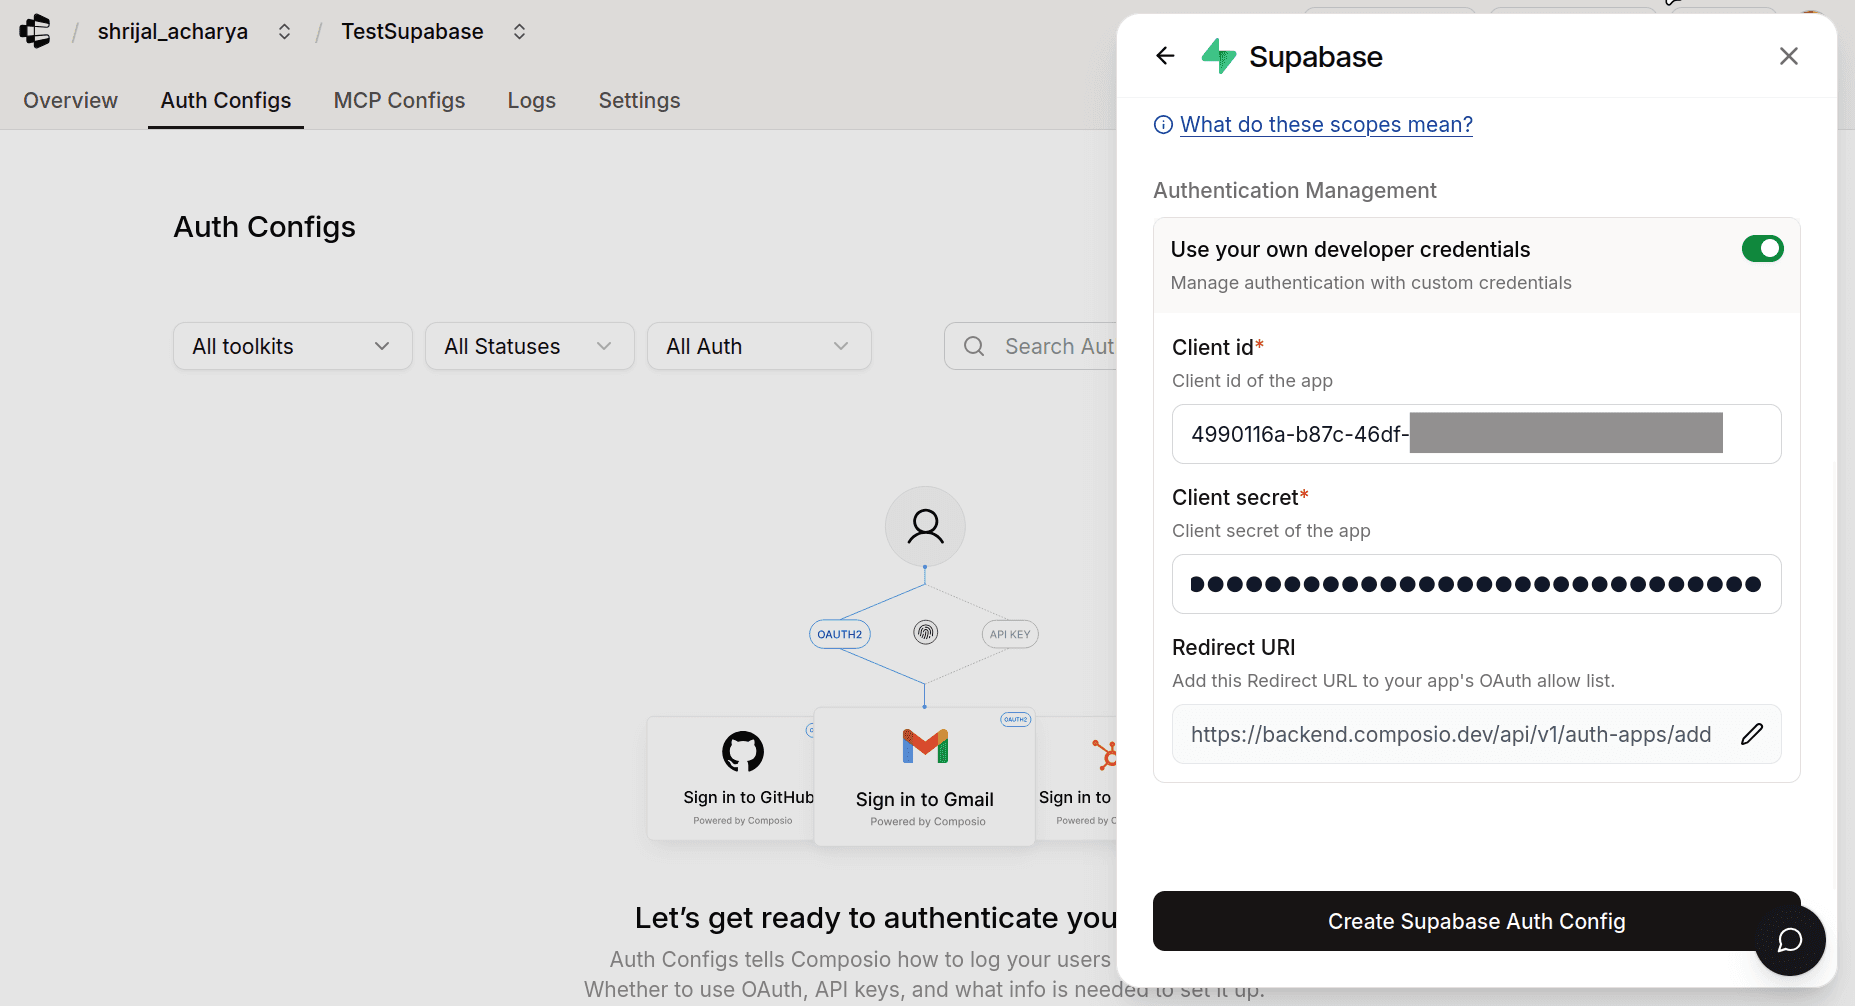This screenshot has height=1006, width=1855.
Task: Go to the Logs tab
Action: coord(532,100)
